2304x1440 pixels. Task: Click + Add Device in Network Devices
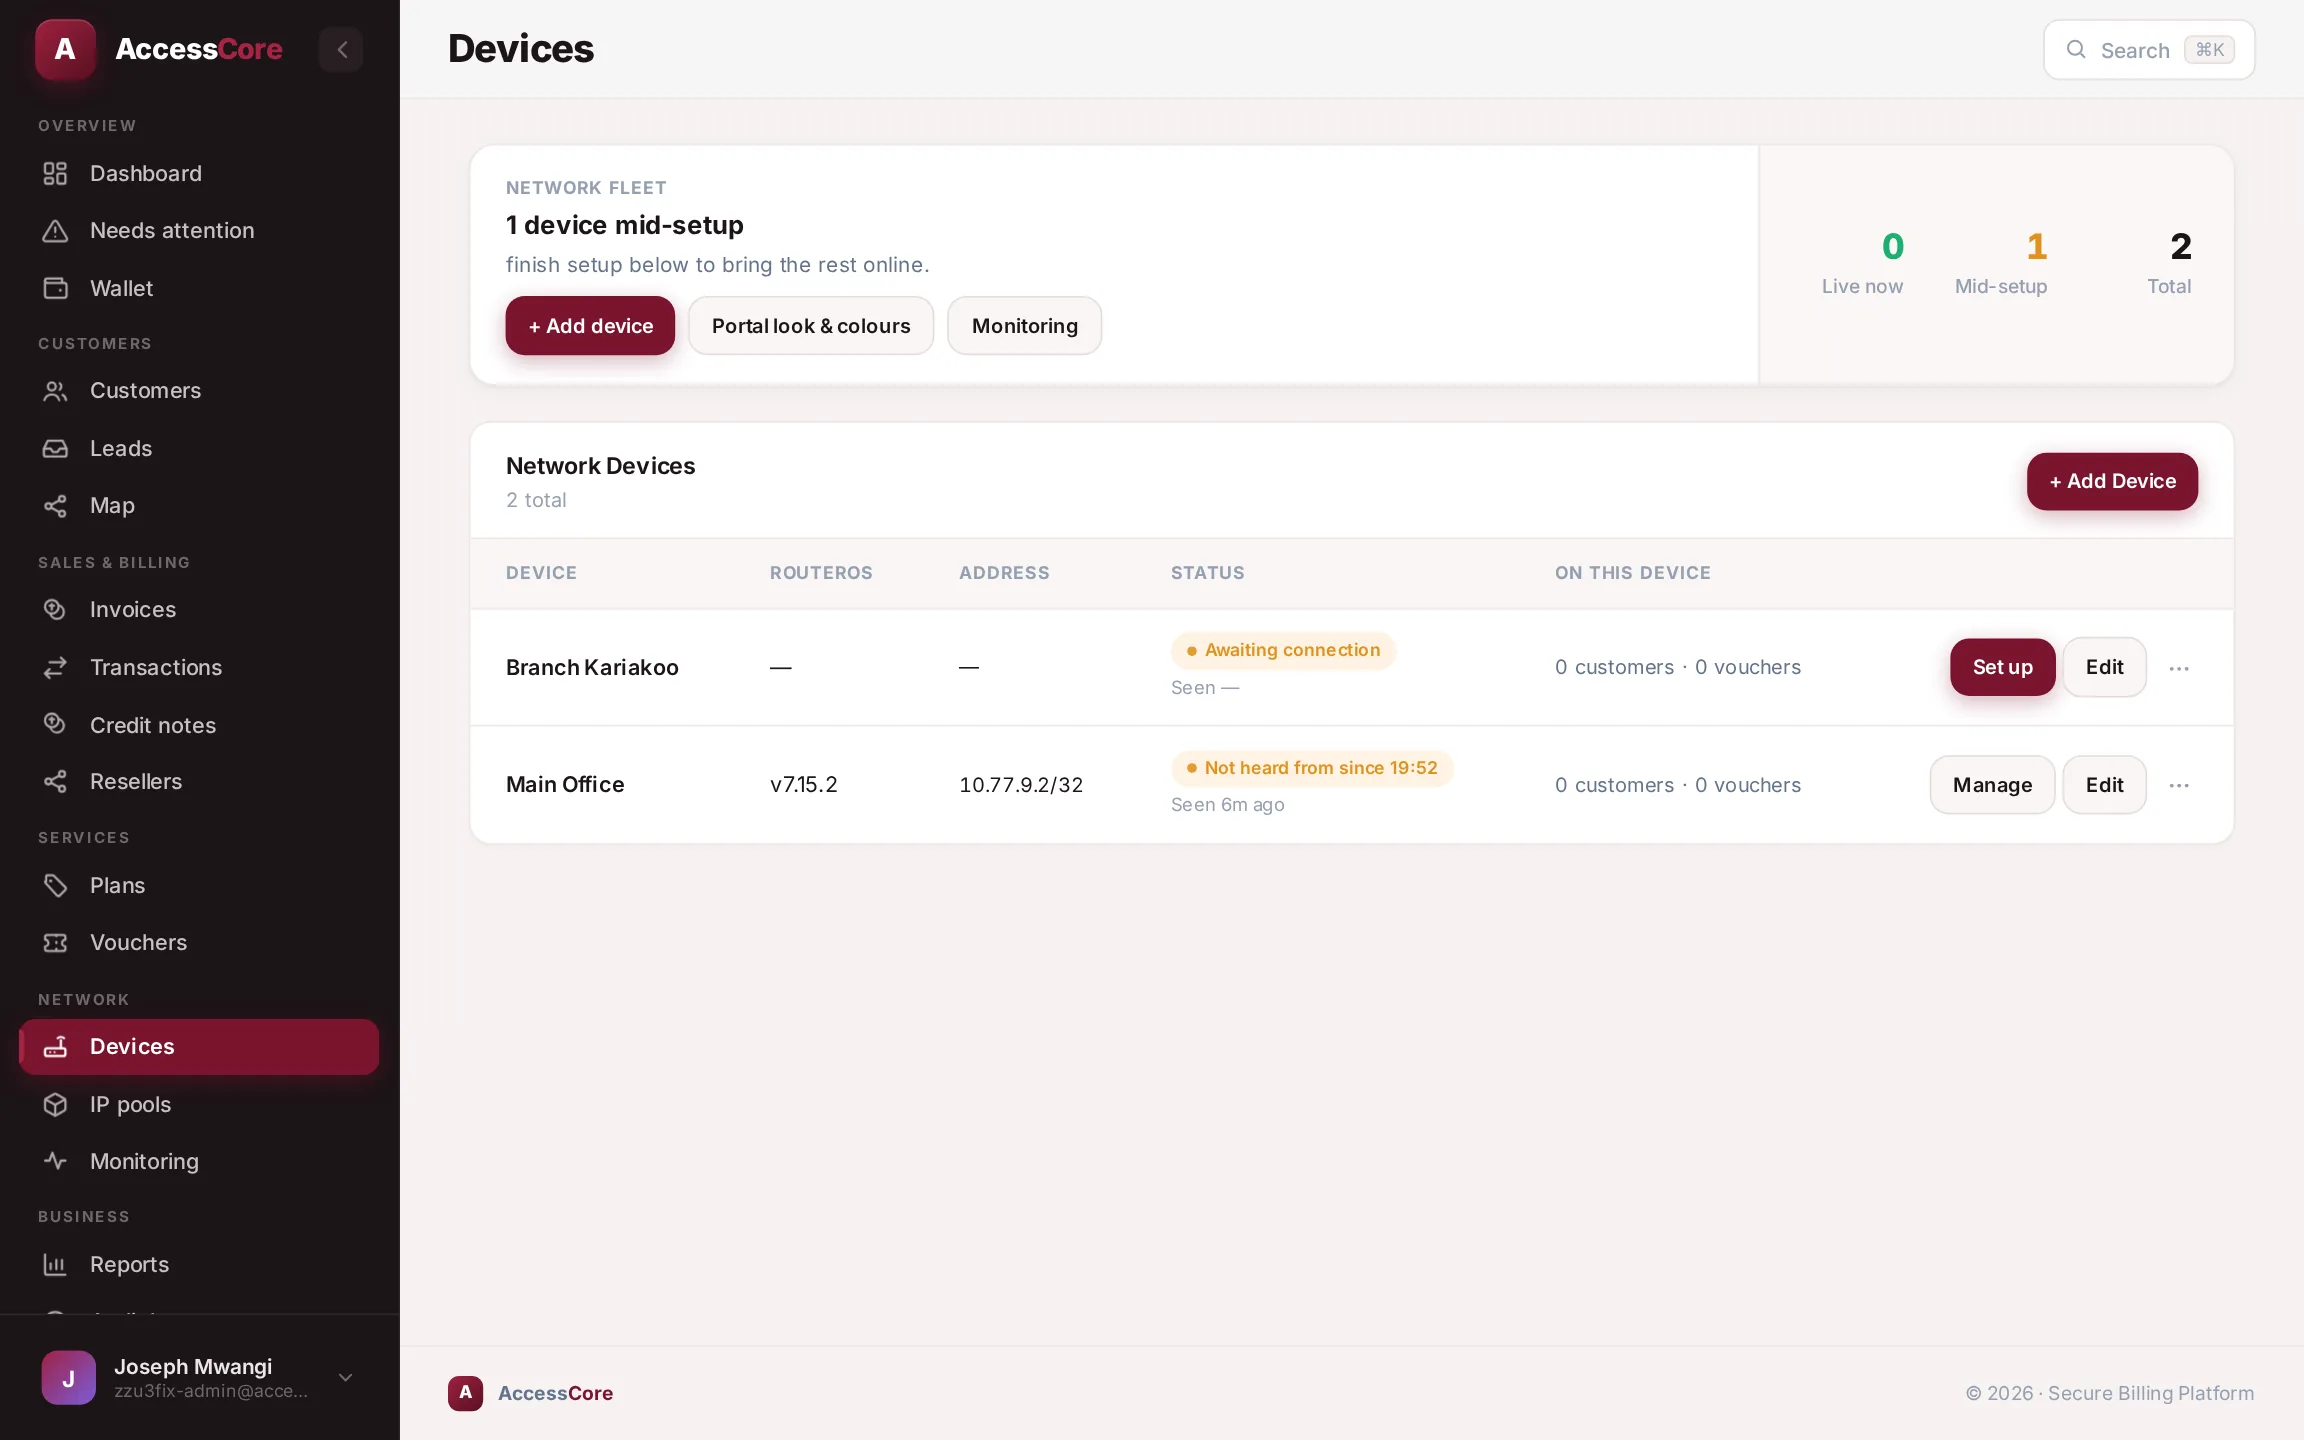(x=2112, y=481)
